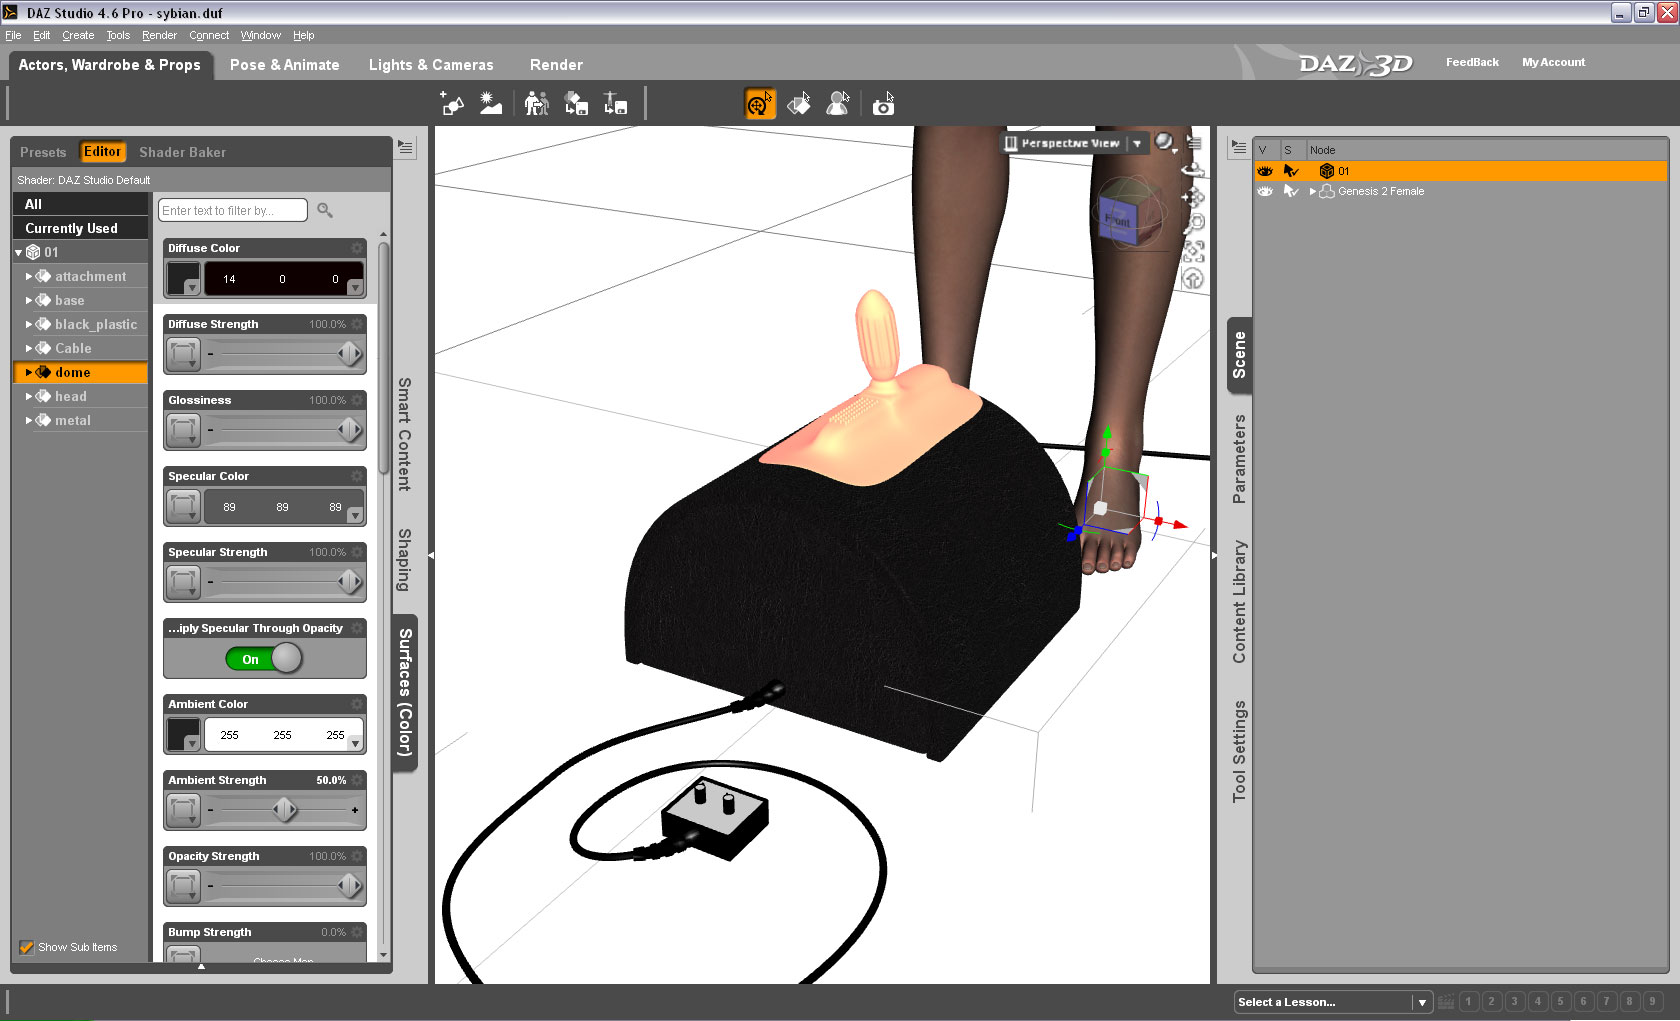The image size is (1680, 1021).
Task: Click the save shader preset icon
Action: (576, 104)
